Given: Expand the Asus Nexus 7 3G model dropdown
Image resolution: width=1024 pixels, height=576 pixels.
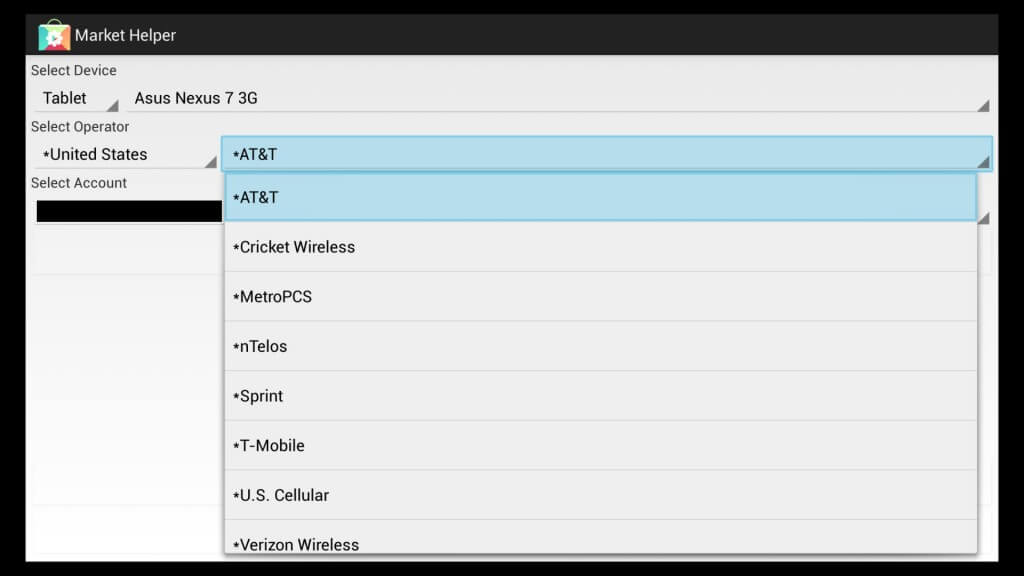Looking at the screenshot, I should (558, 98).
